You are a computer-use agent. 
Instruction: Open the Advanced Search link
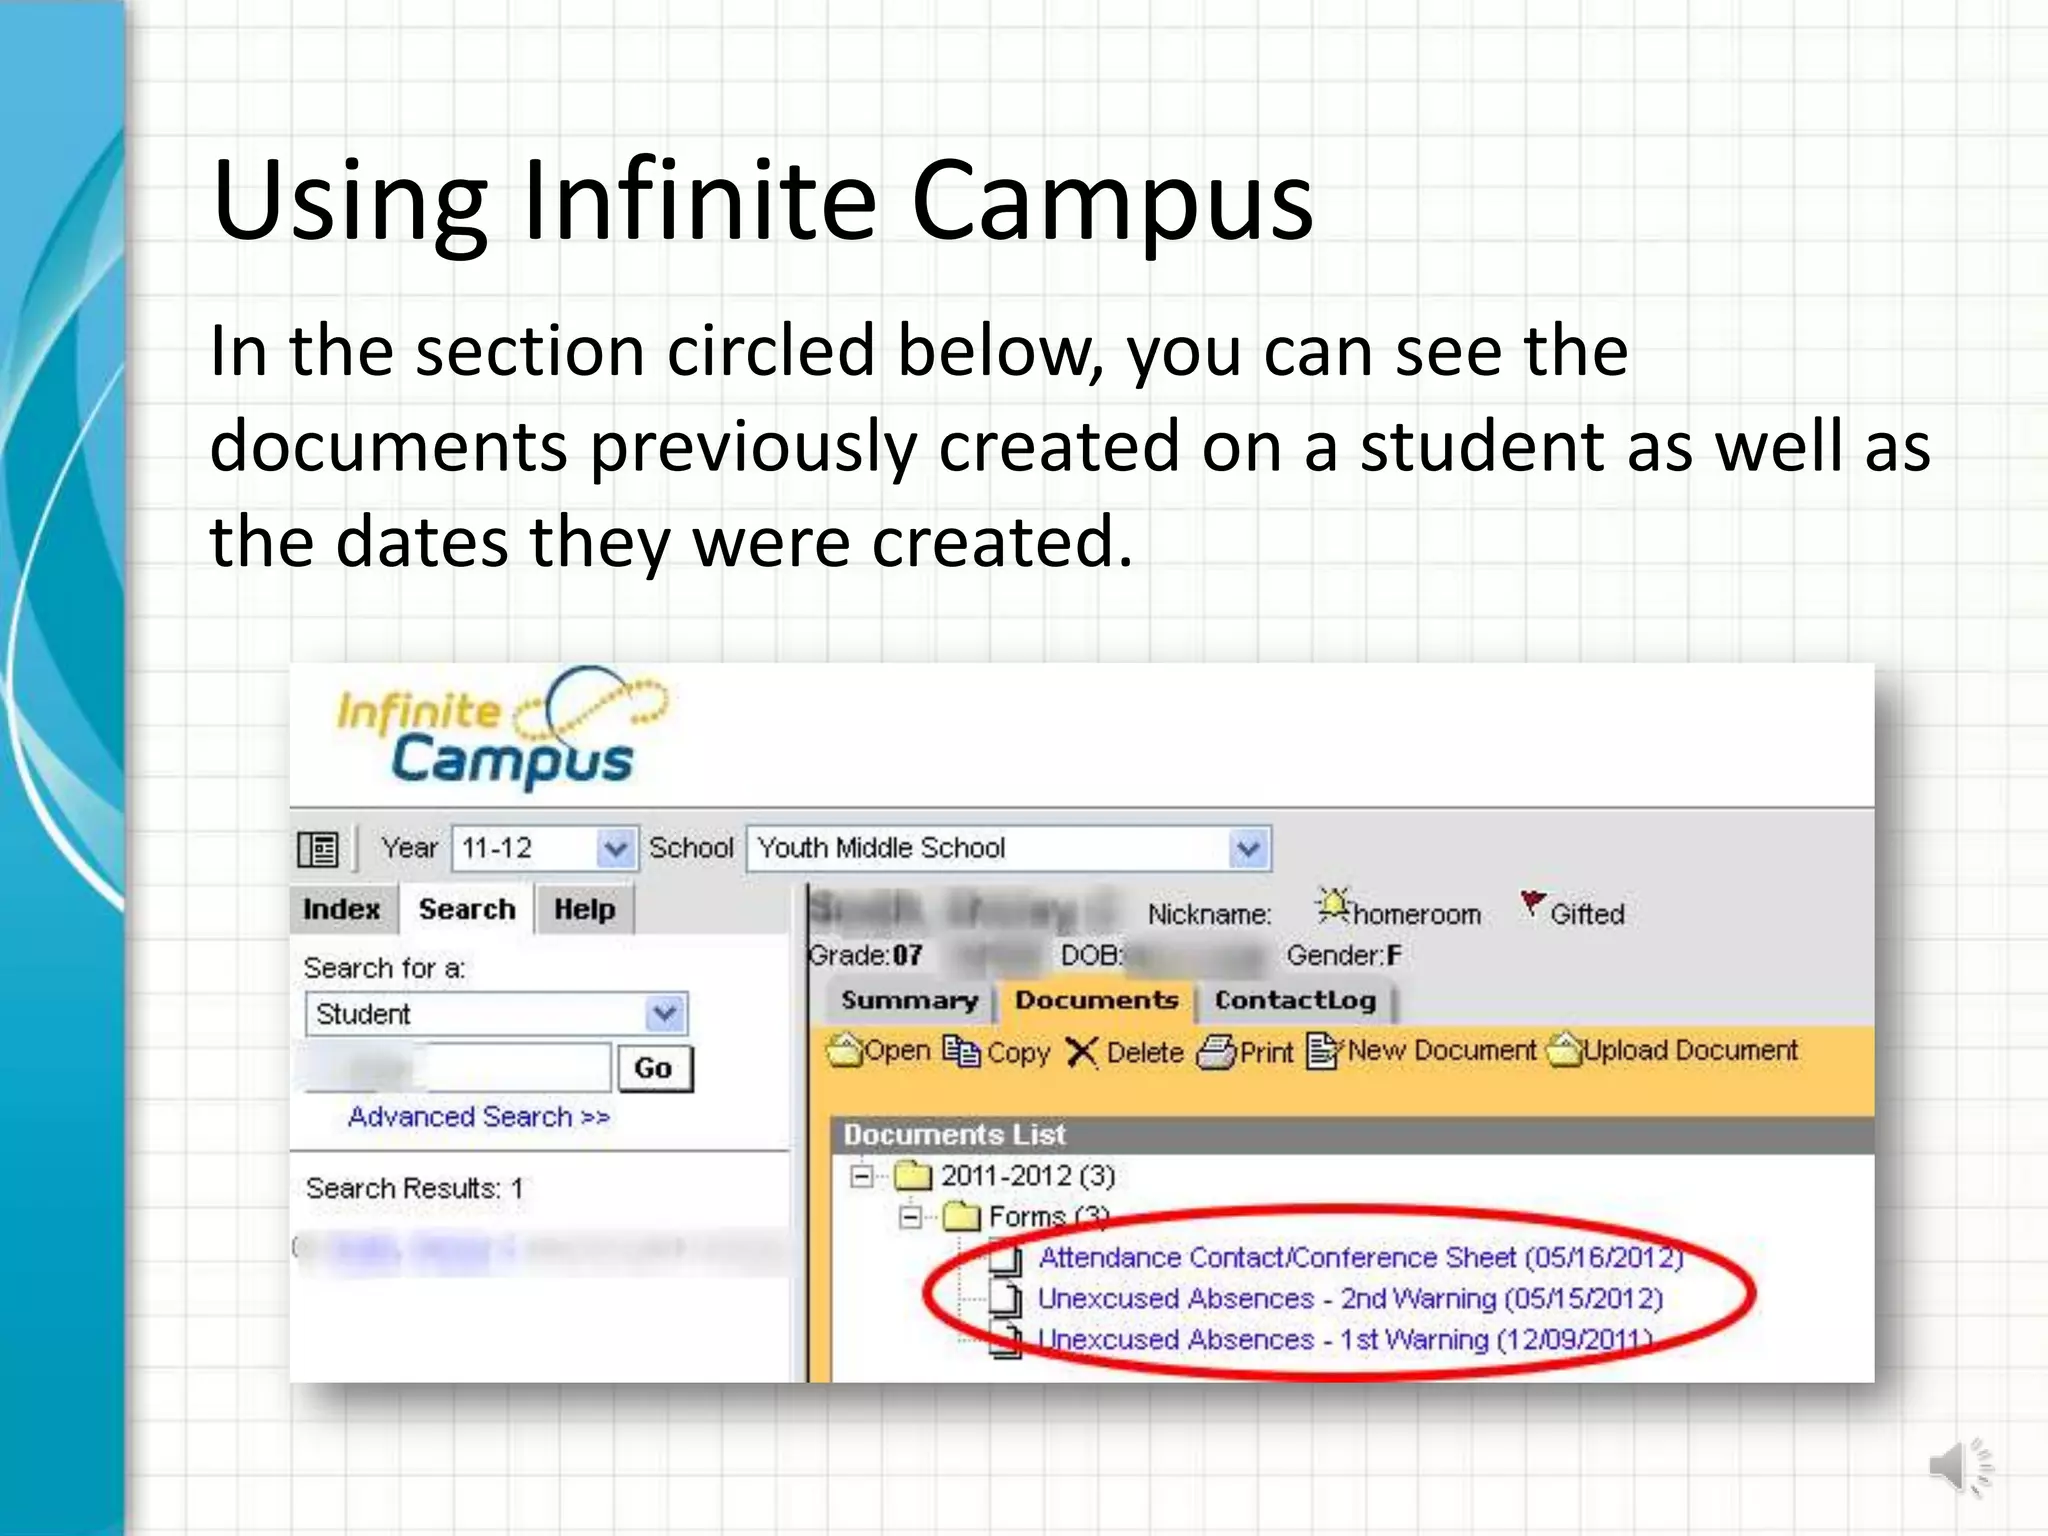click(479, 1116)
